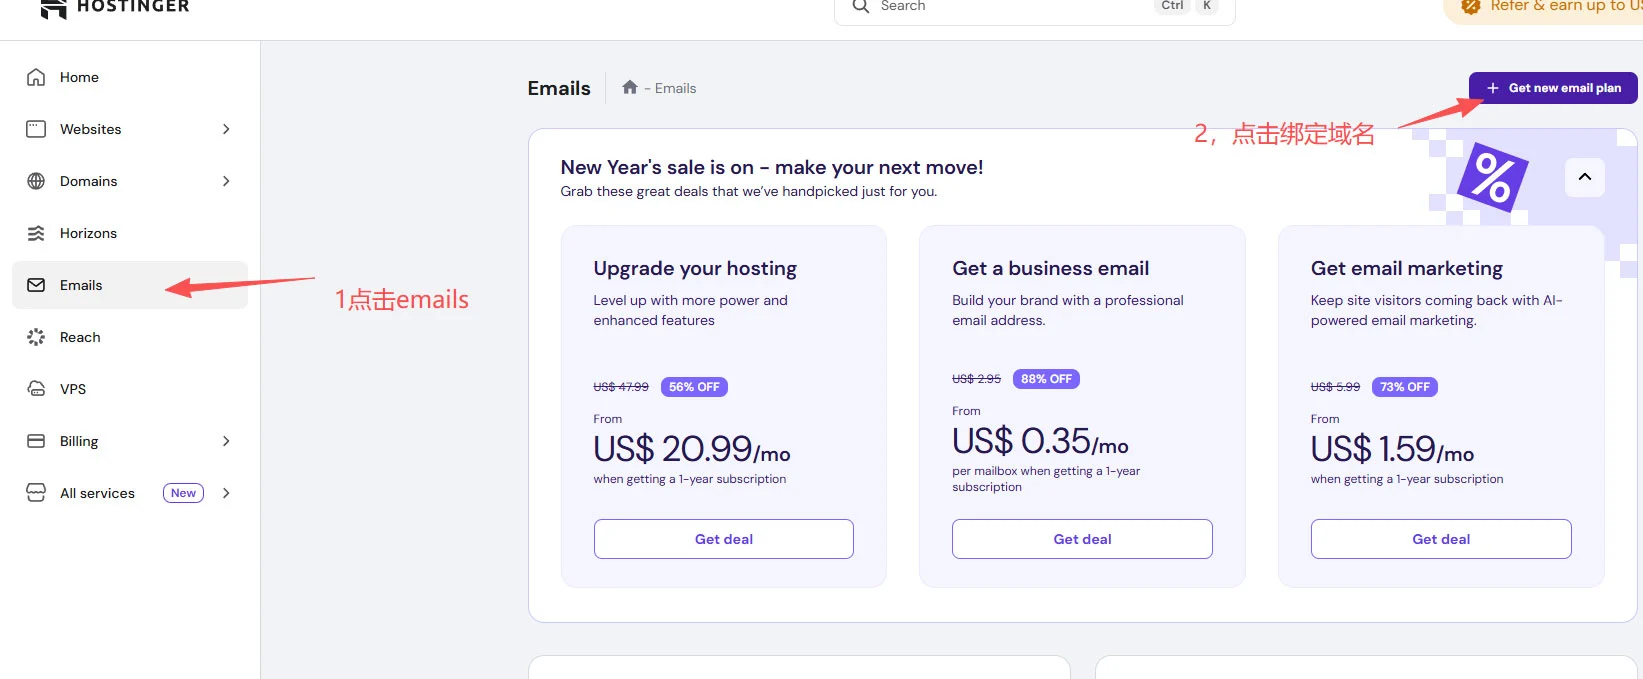Get deal for business email

pyautogui.click(x=1082, y=539)
